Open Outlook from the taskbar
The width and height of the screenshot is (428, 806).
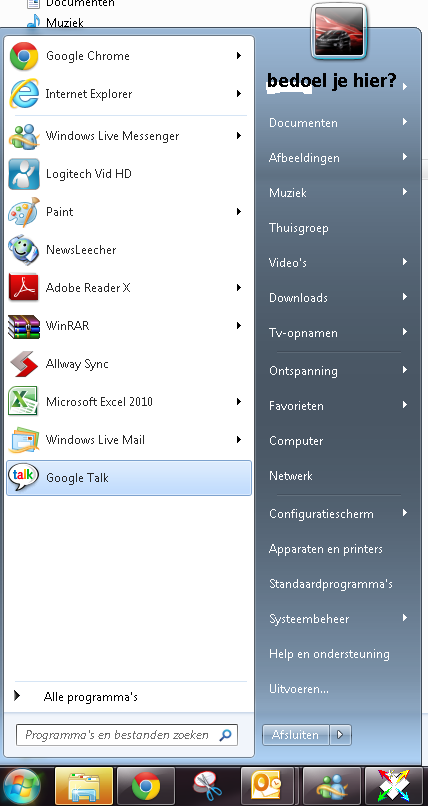pos(267,786)
